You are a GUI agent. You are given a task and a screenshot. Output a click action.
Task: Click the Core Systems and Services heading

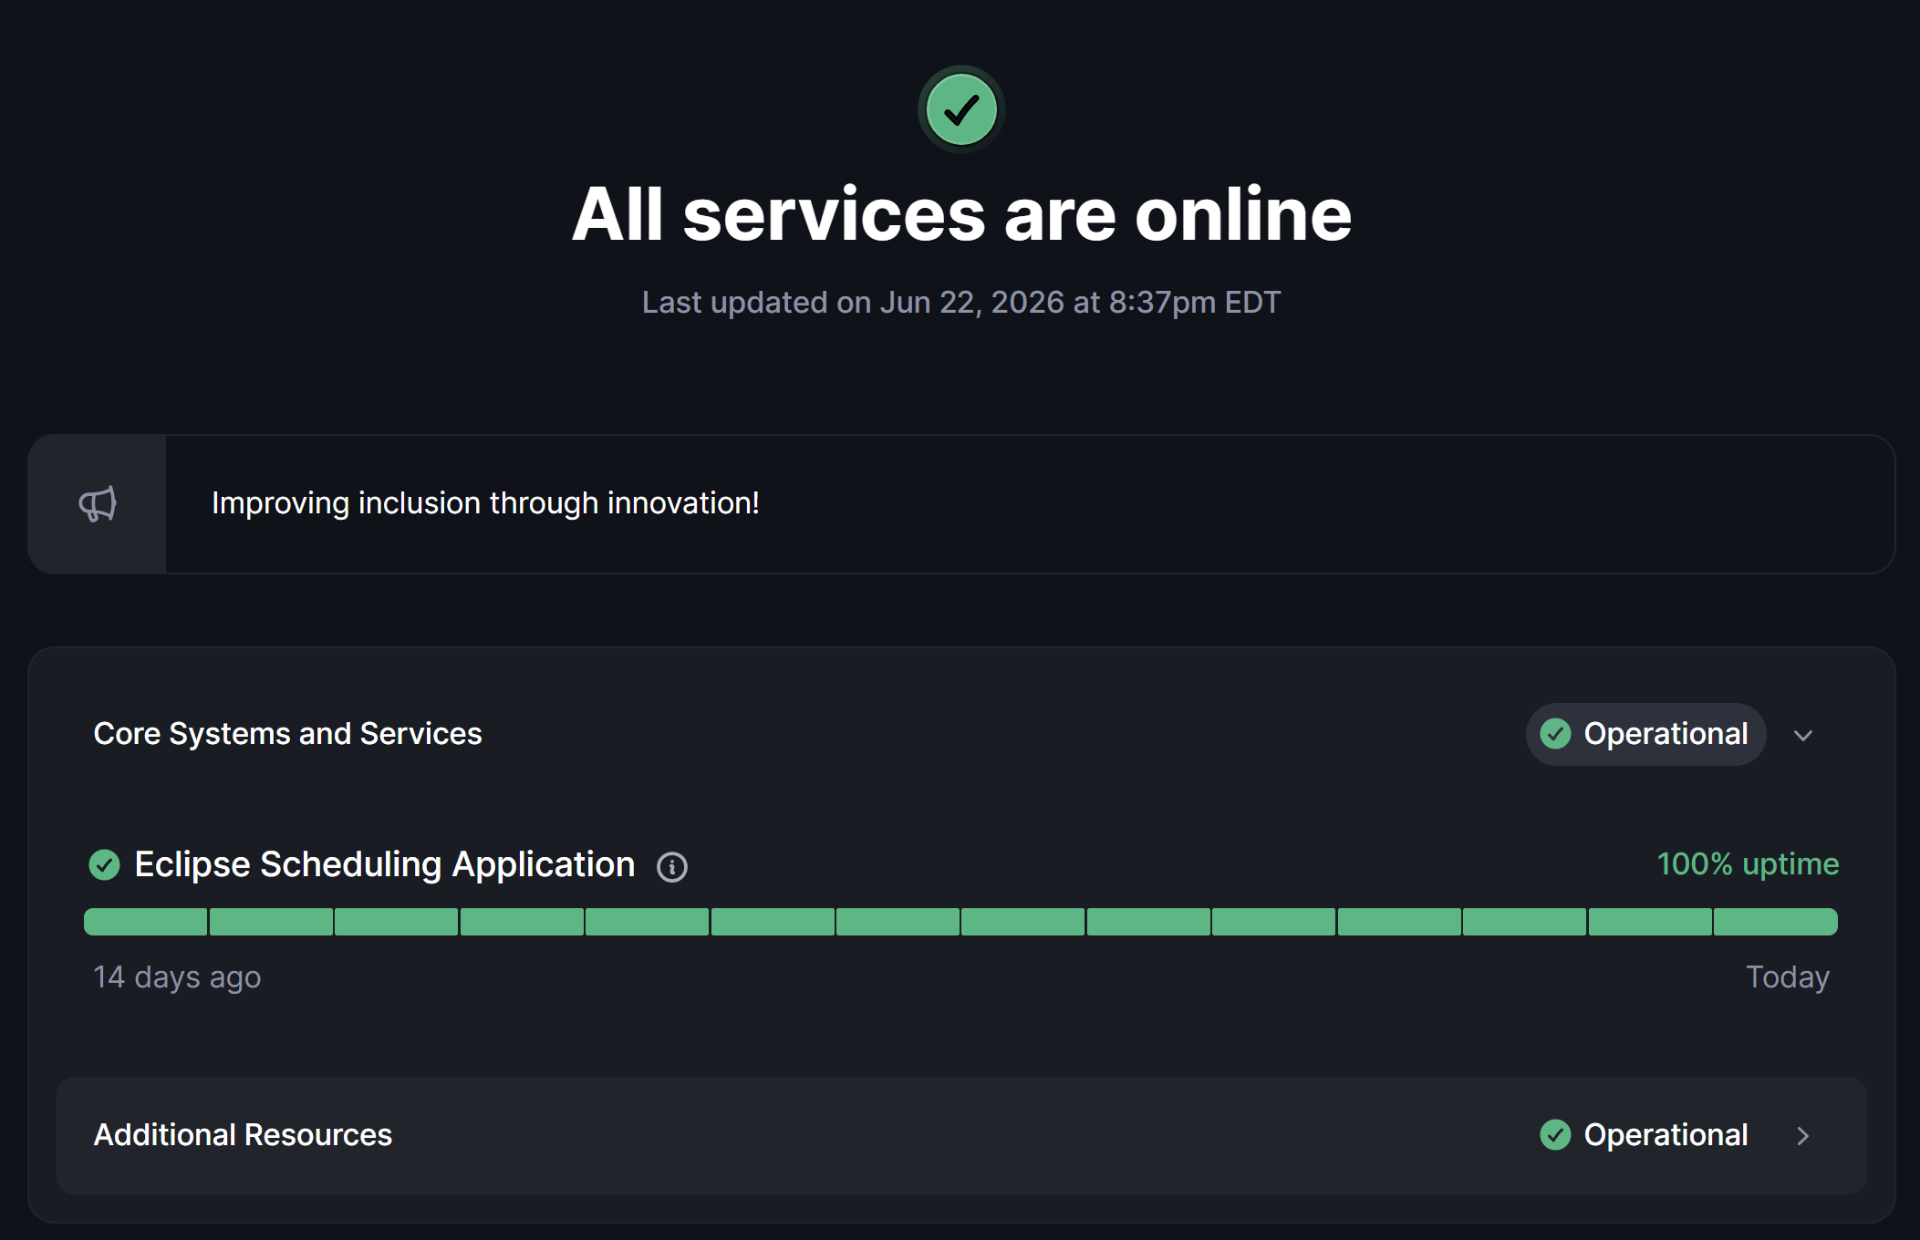pos(288,734)
